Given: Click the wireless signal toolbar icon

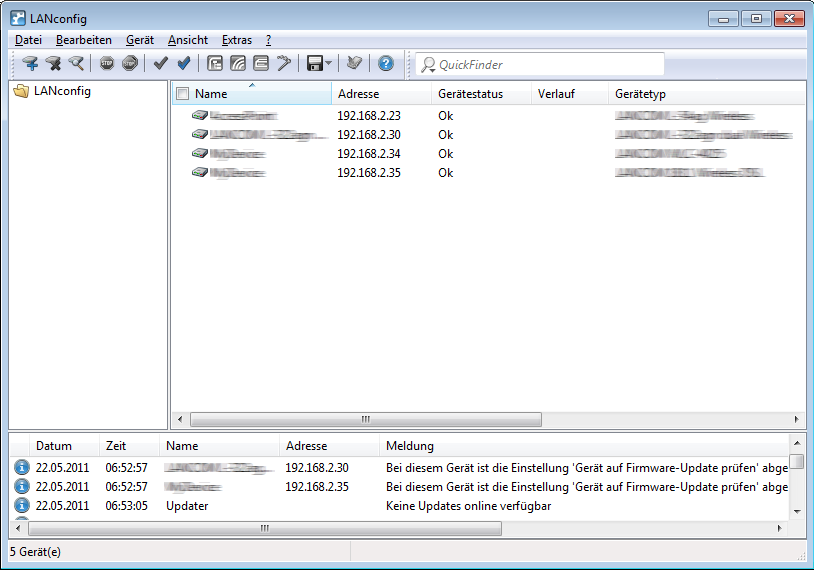Looking at the screenshot, I should [x=238, y=64].
